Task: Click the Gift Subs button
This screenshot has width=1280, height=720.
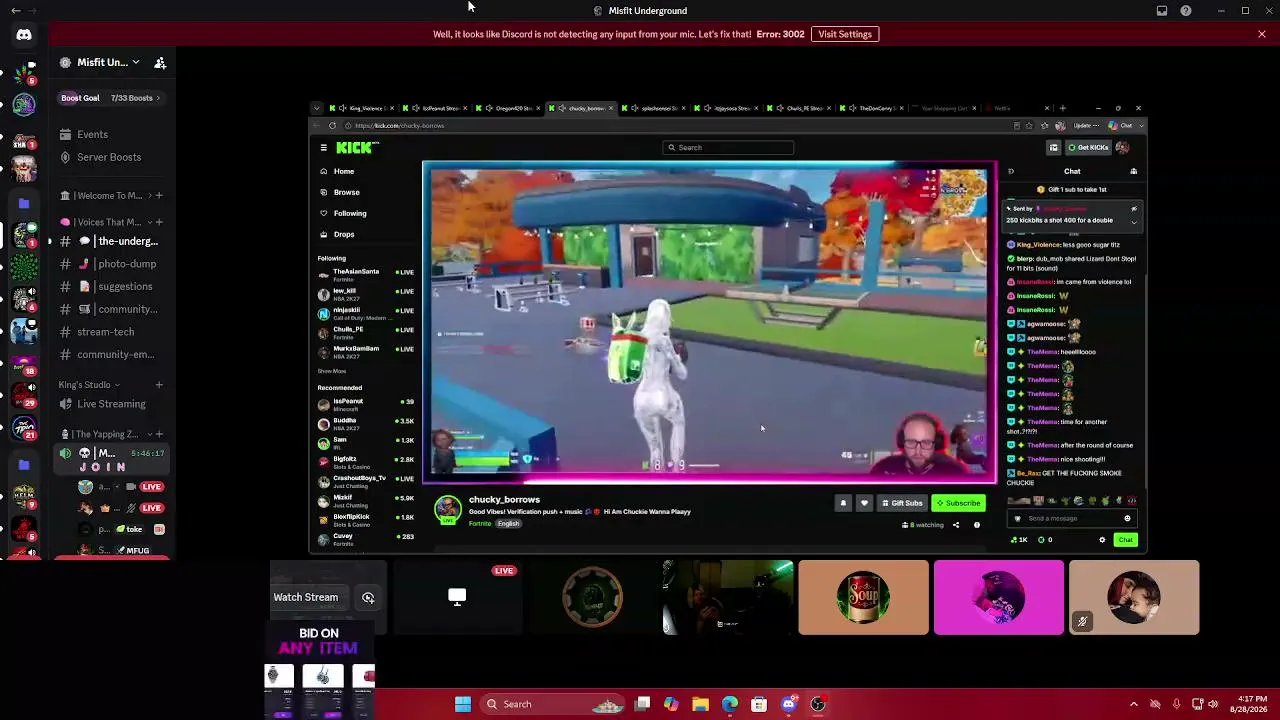Action: tap(902, 503)
